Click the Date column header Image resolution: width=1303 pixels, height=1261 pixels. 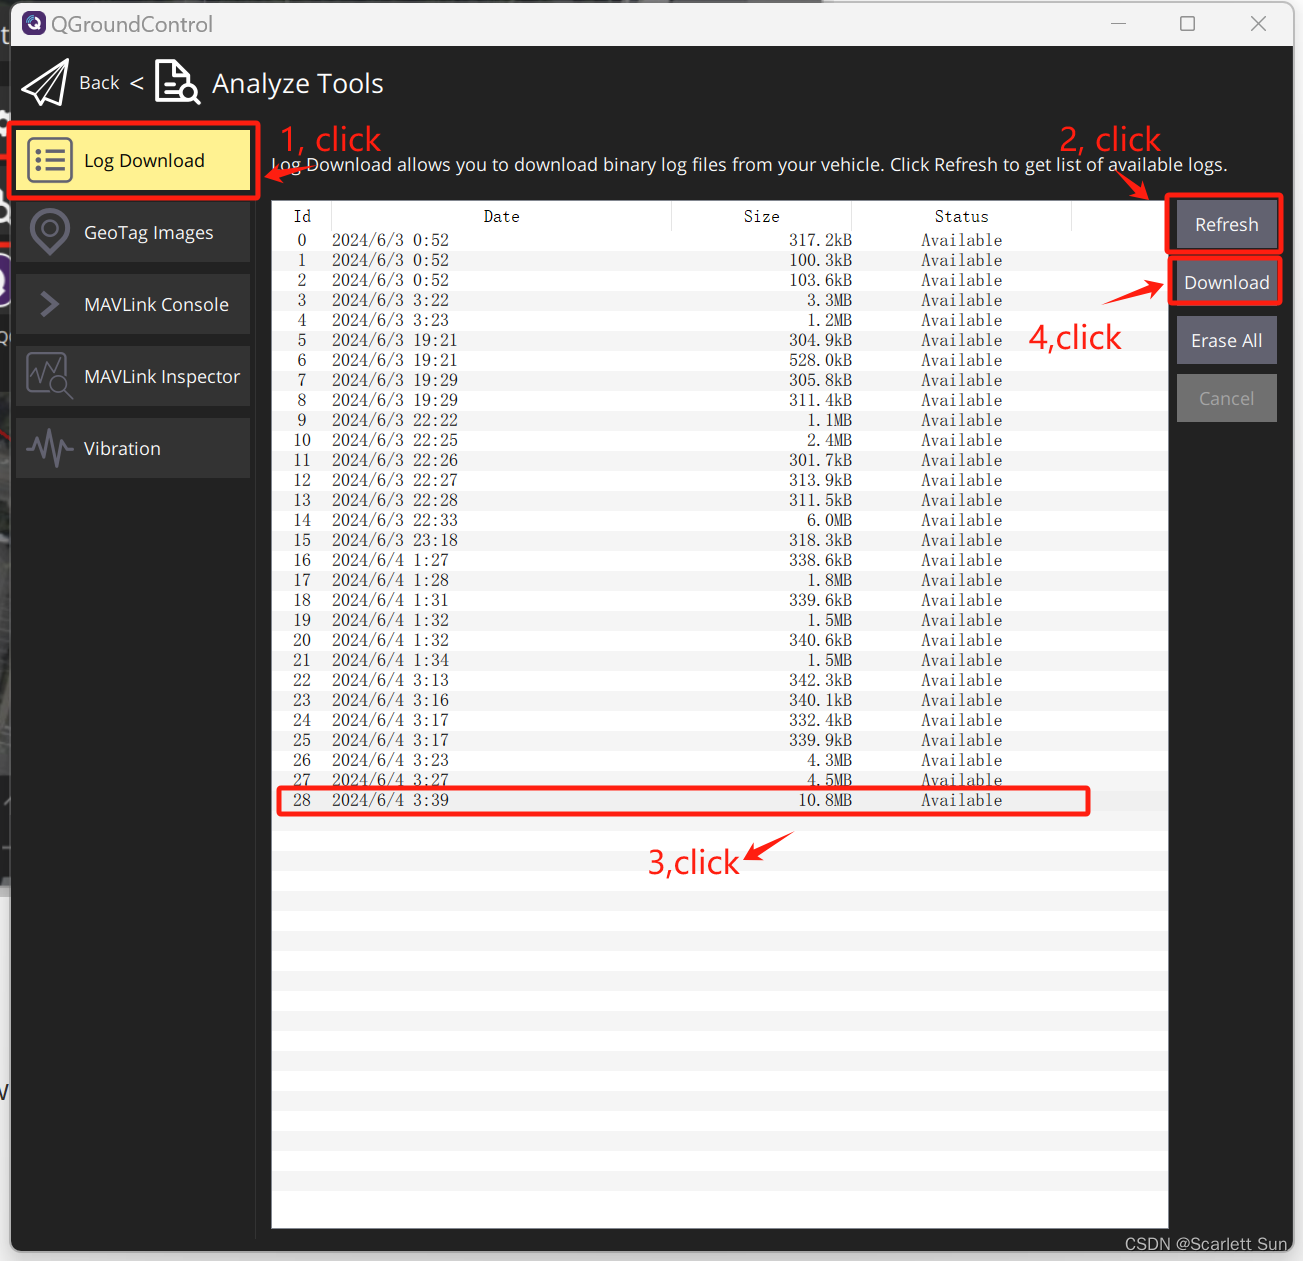[501, 215]
